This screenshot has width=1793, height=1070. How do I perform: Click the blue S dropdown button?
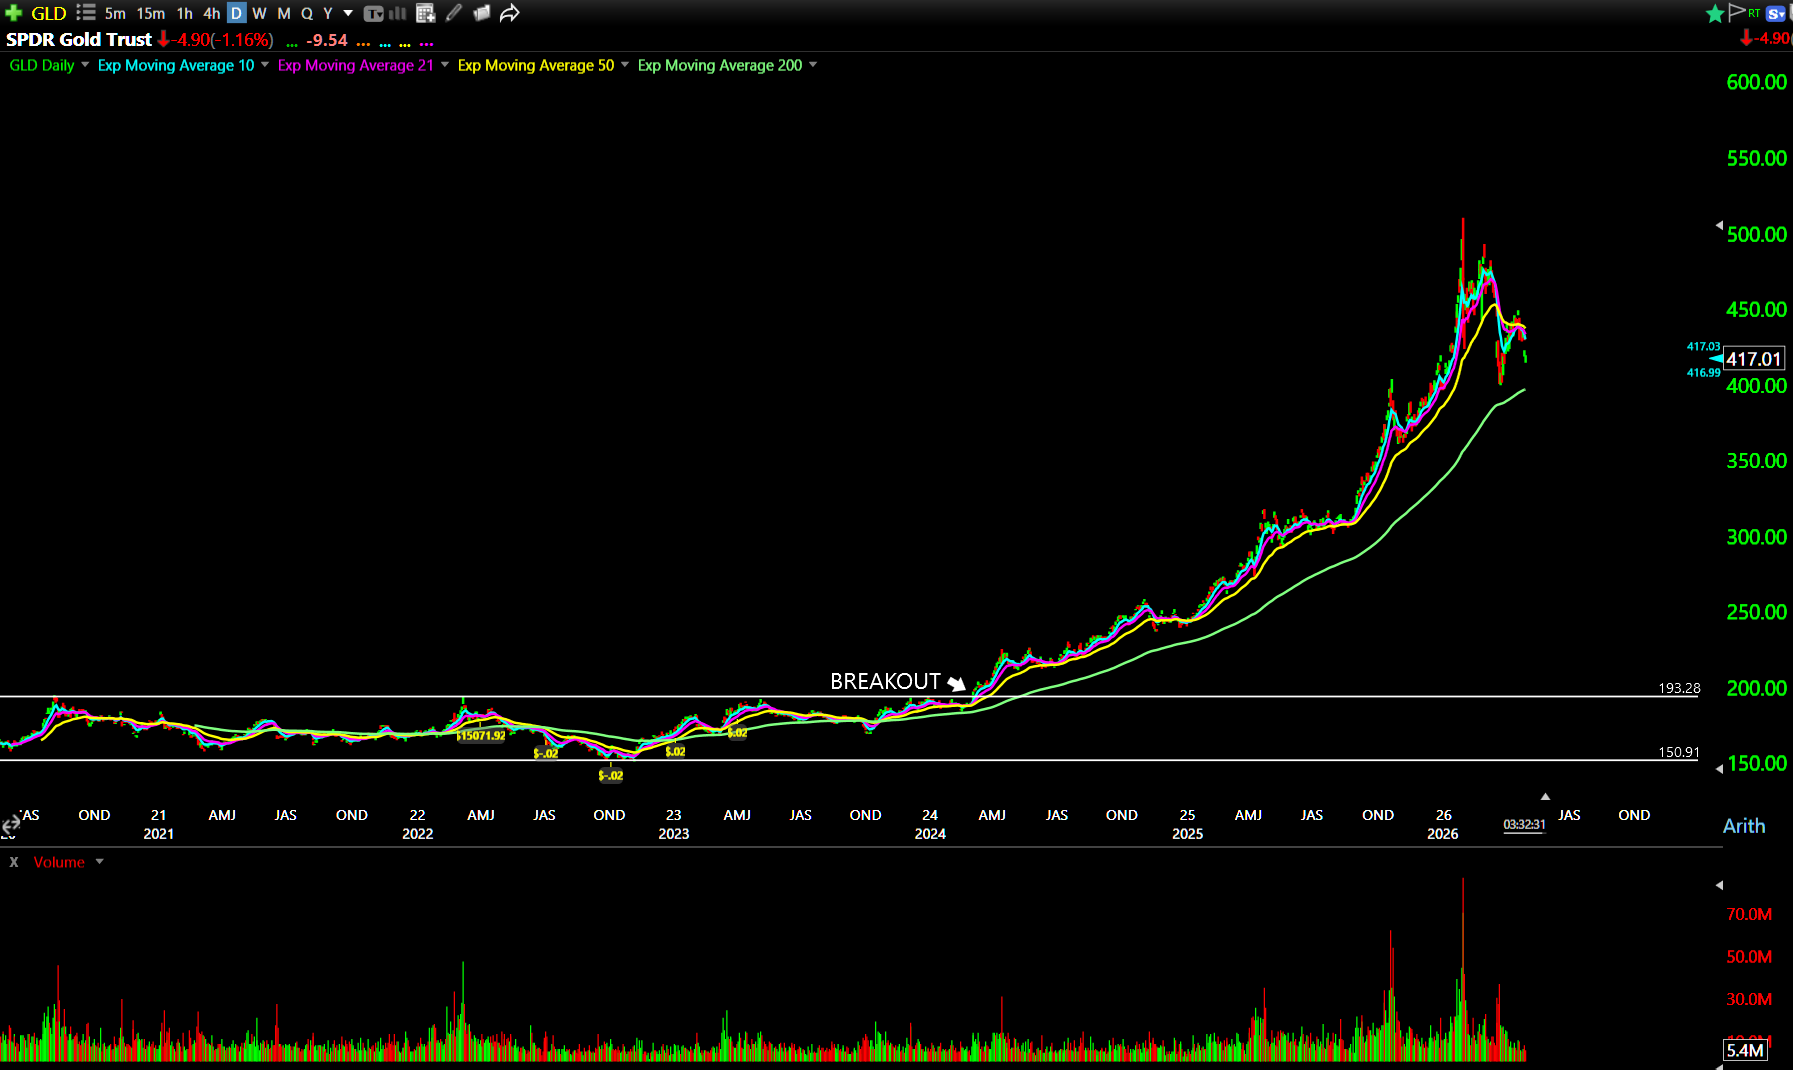pyautogui.click(x=1776, y=13)
